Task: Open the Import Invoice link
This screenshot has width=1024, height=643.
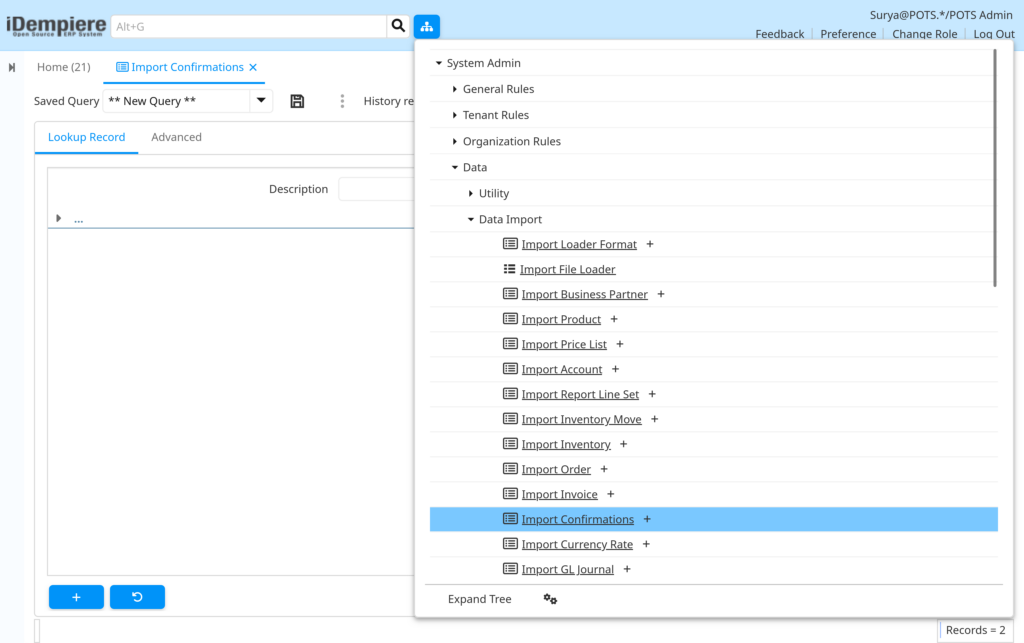Action: click(559, 494)
